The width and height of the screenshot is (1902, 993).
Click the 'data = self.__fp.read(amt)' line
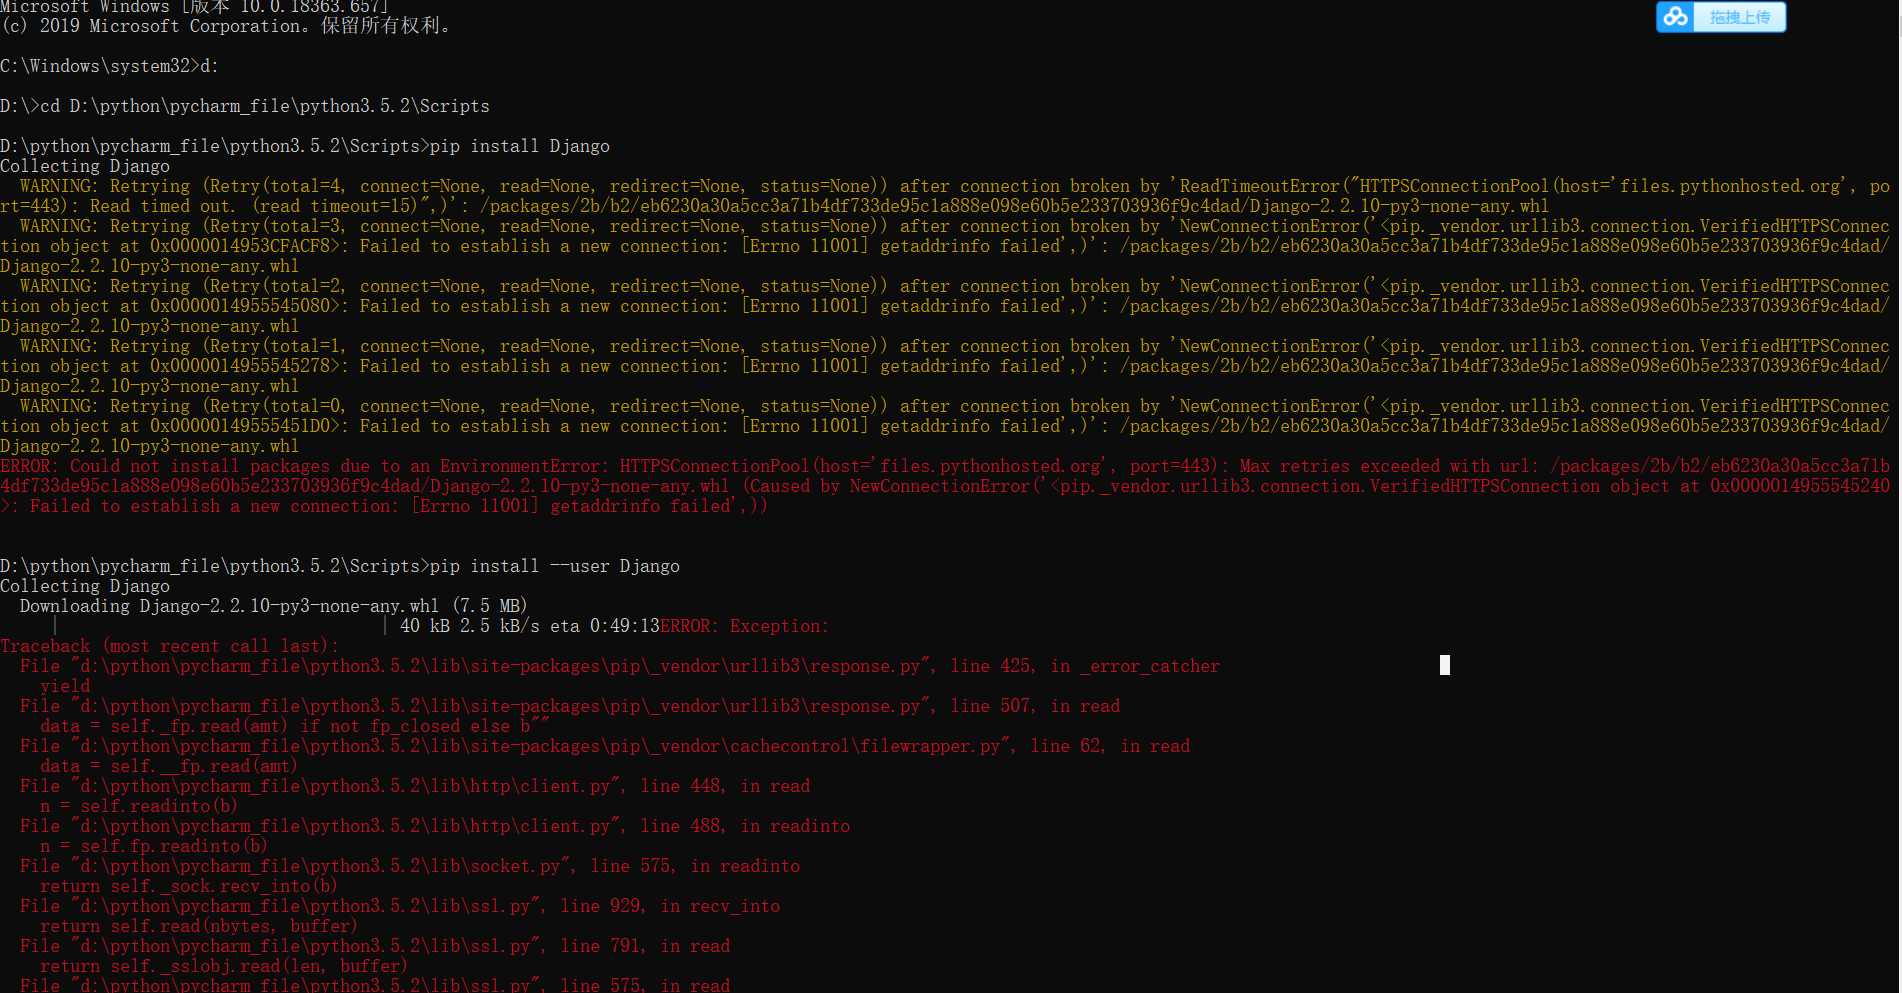click(x=169, y=766)
